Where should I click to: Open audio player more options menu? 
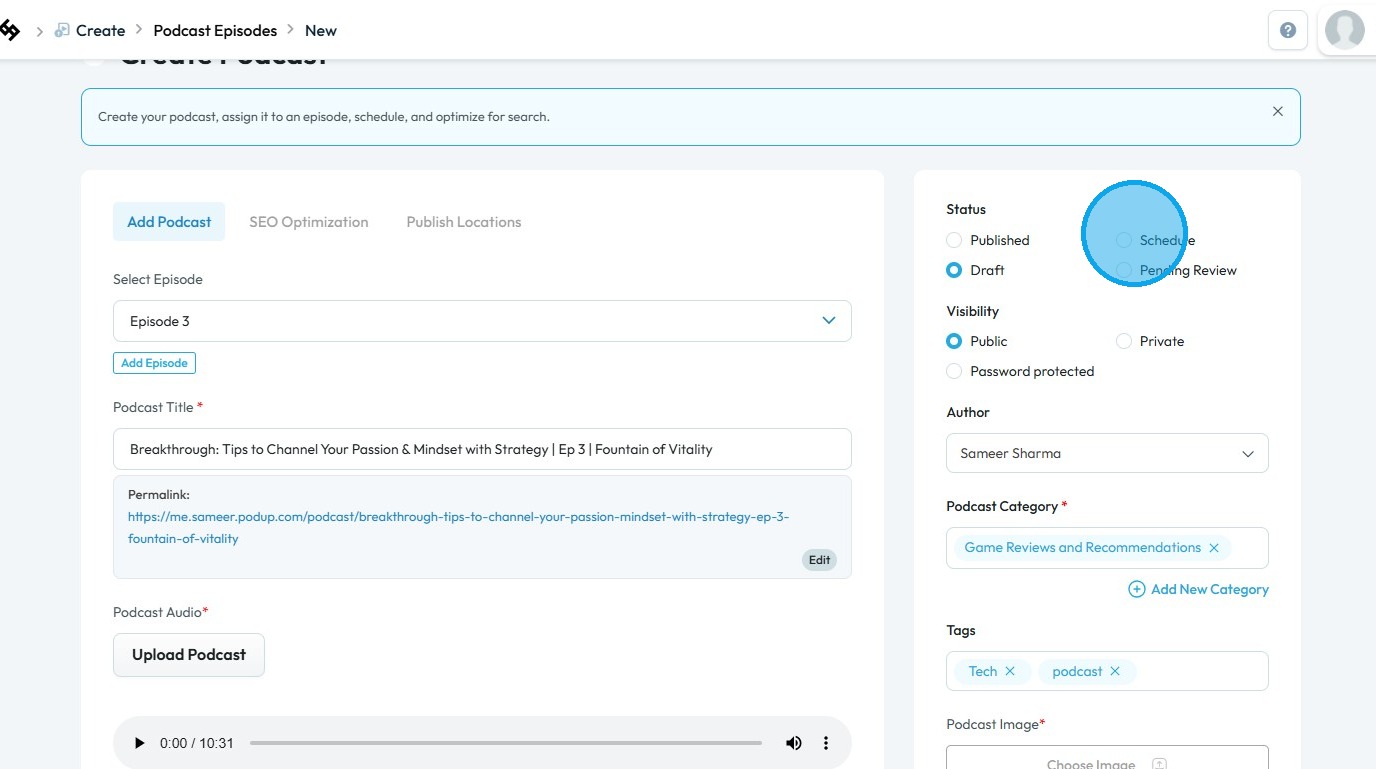pos(826,743)
